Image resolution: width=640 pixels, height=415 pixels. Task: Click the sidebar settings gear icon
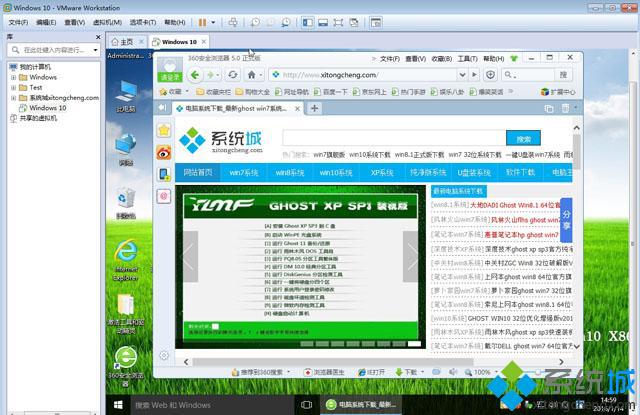click(x=164, y=355)
